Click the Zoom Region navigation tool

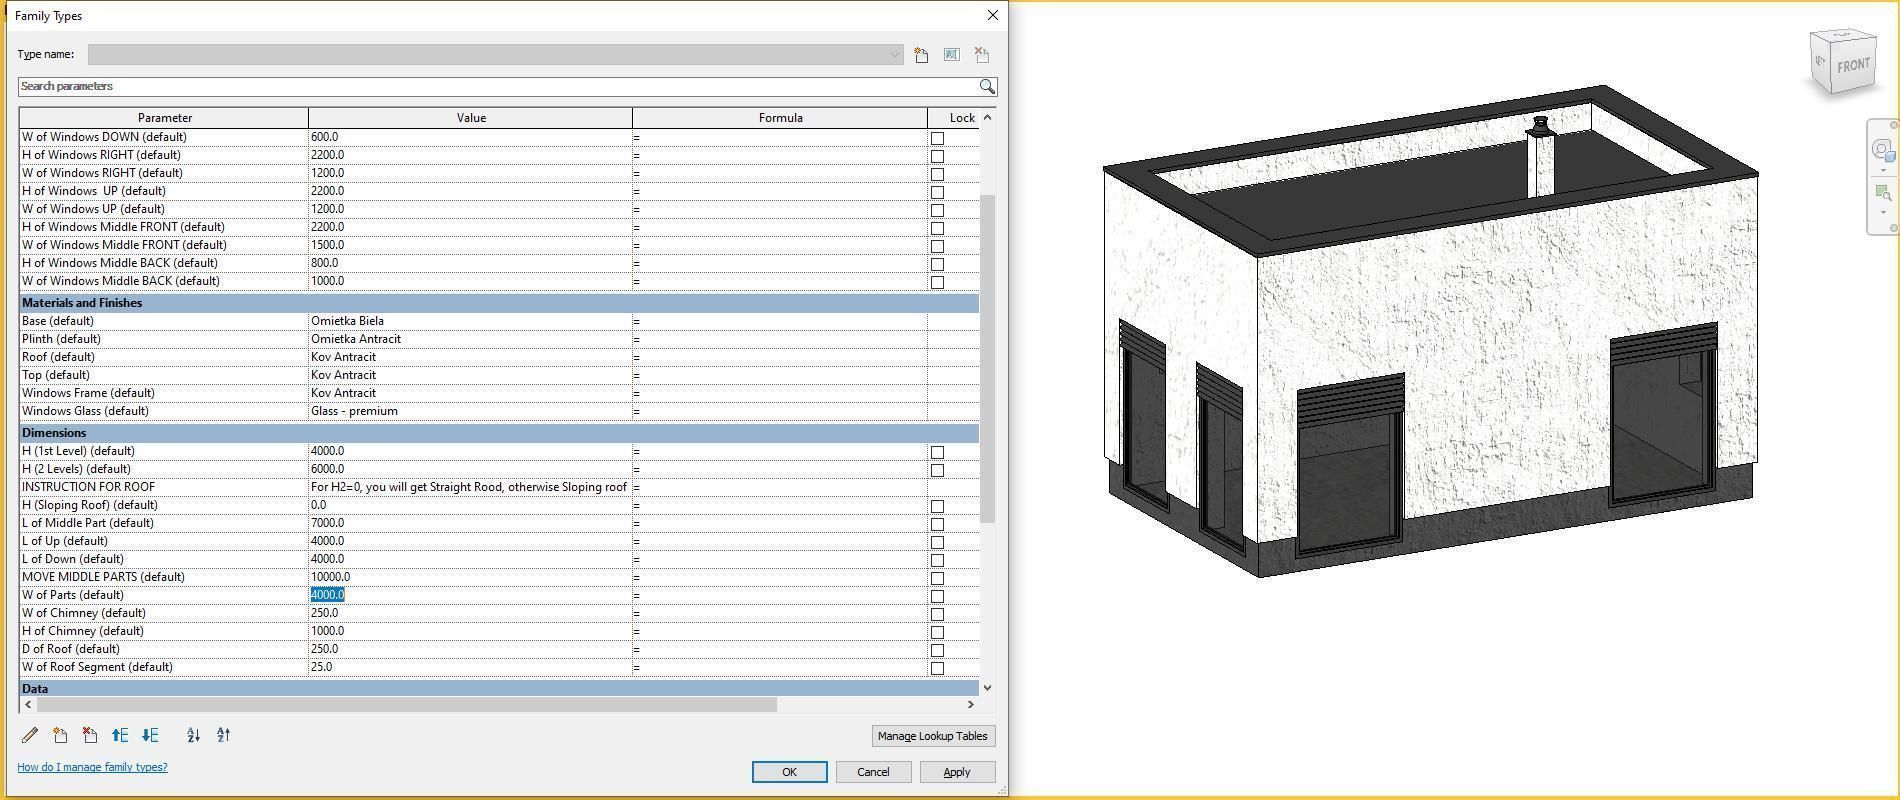coord(1882,192)
